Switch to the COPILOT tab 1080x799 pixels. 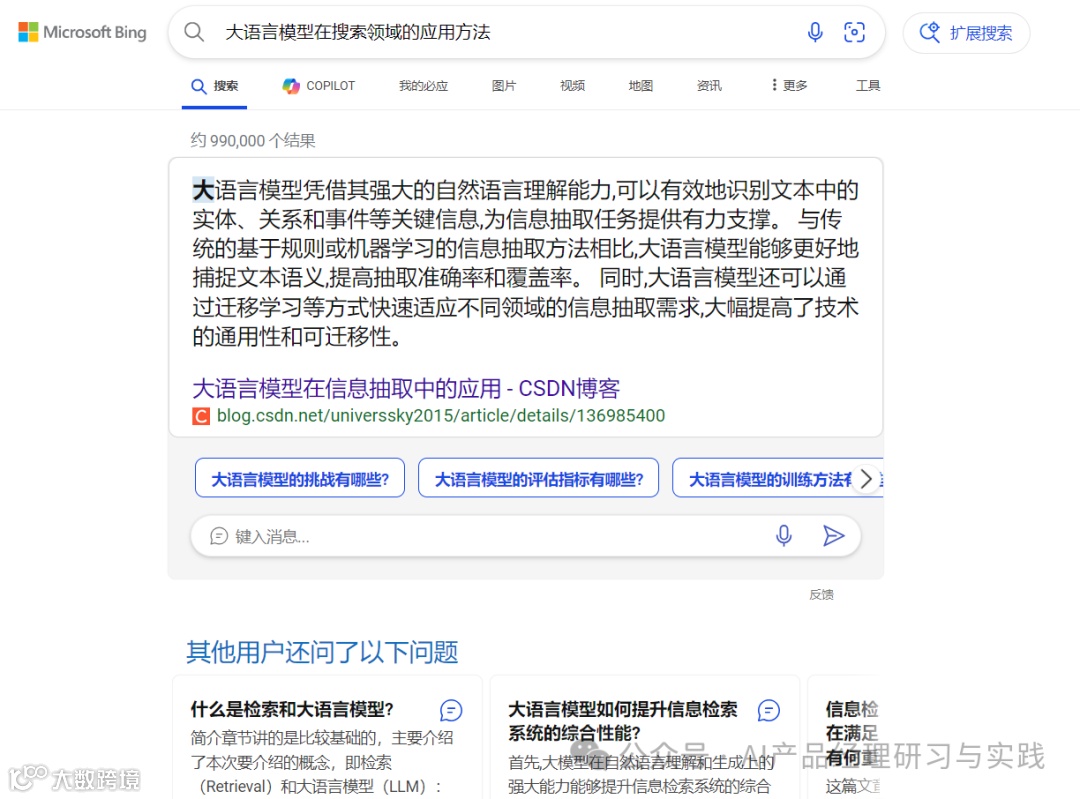click(318, 86)
